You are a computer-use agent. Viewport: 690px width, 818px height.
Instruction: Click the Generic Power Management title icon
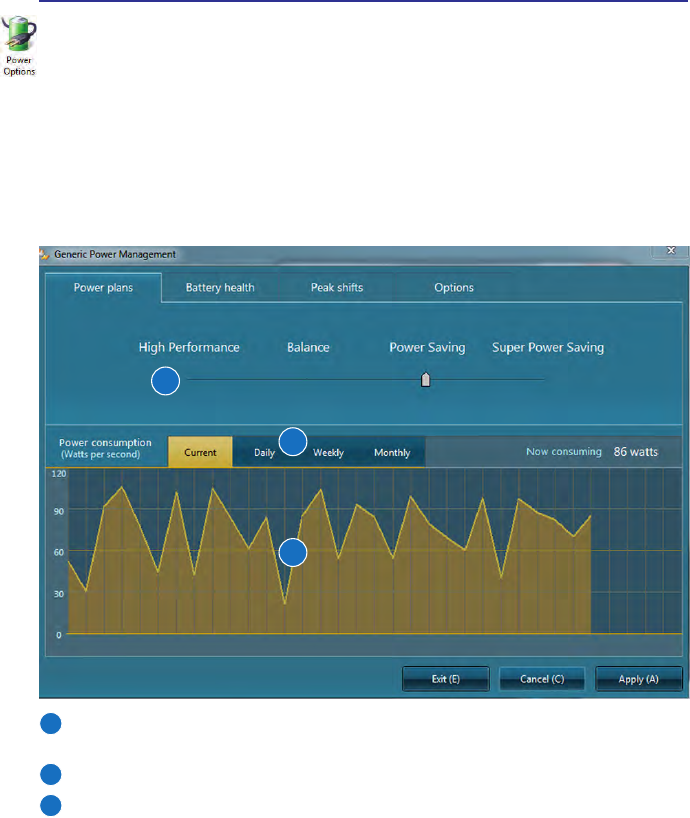(x=44, y=255)
